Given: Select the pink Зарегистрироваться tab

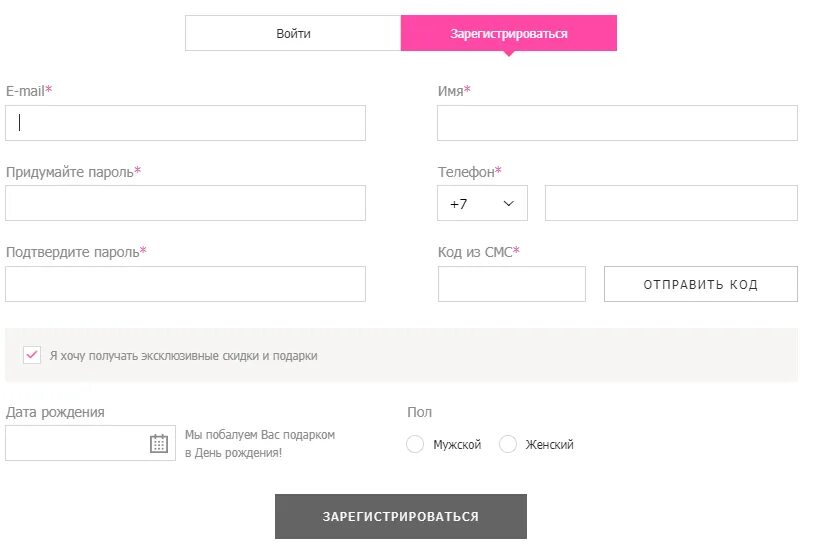Looking at the screenshot, I should coord(508,33).
